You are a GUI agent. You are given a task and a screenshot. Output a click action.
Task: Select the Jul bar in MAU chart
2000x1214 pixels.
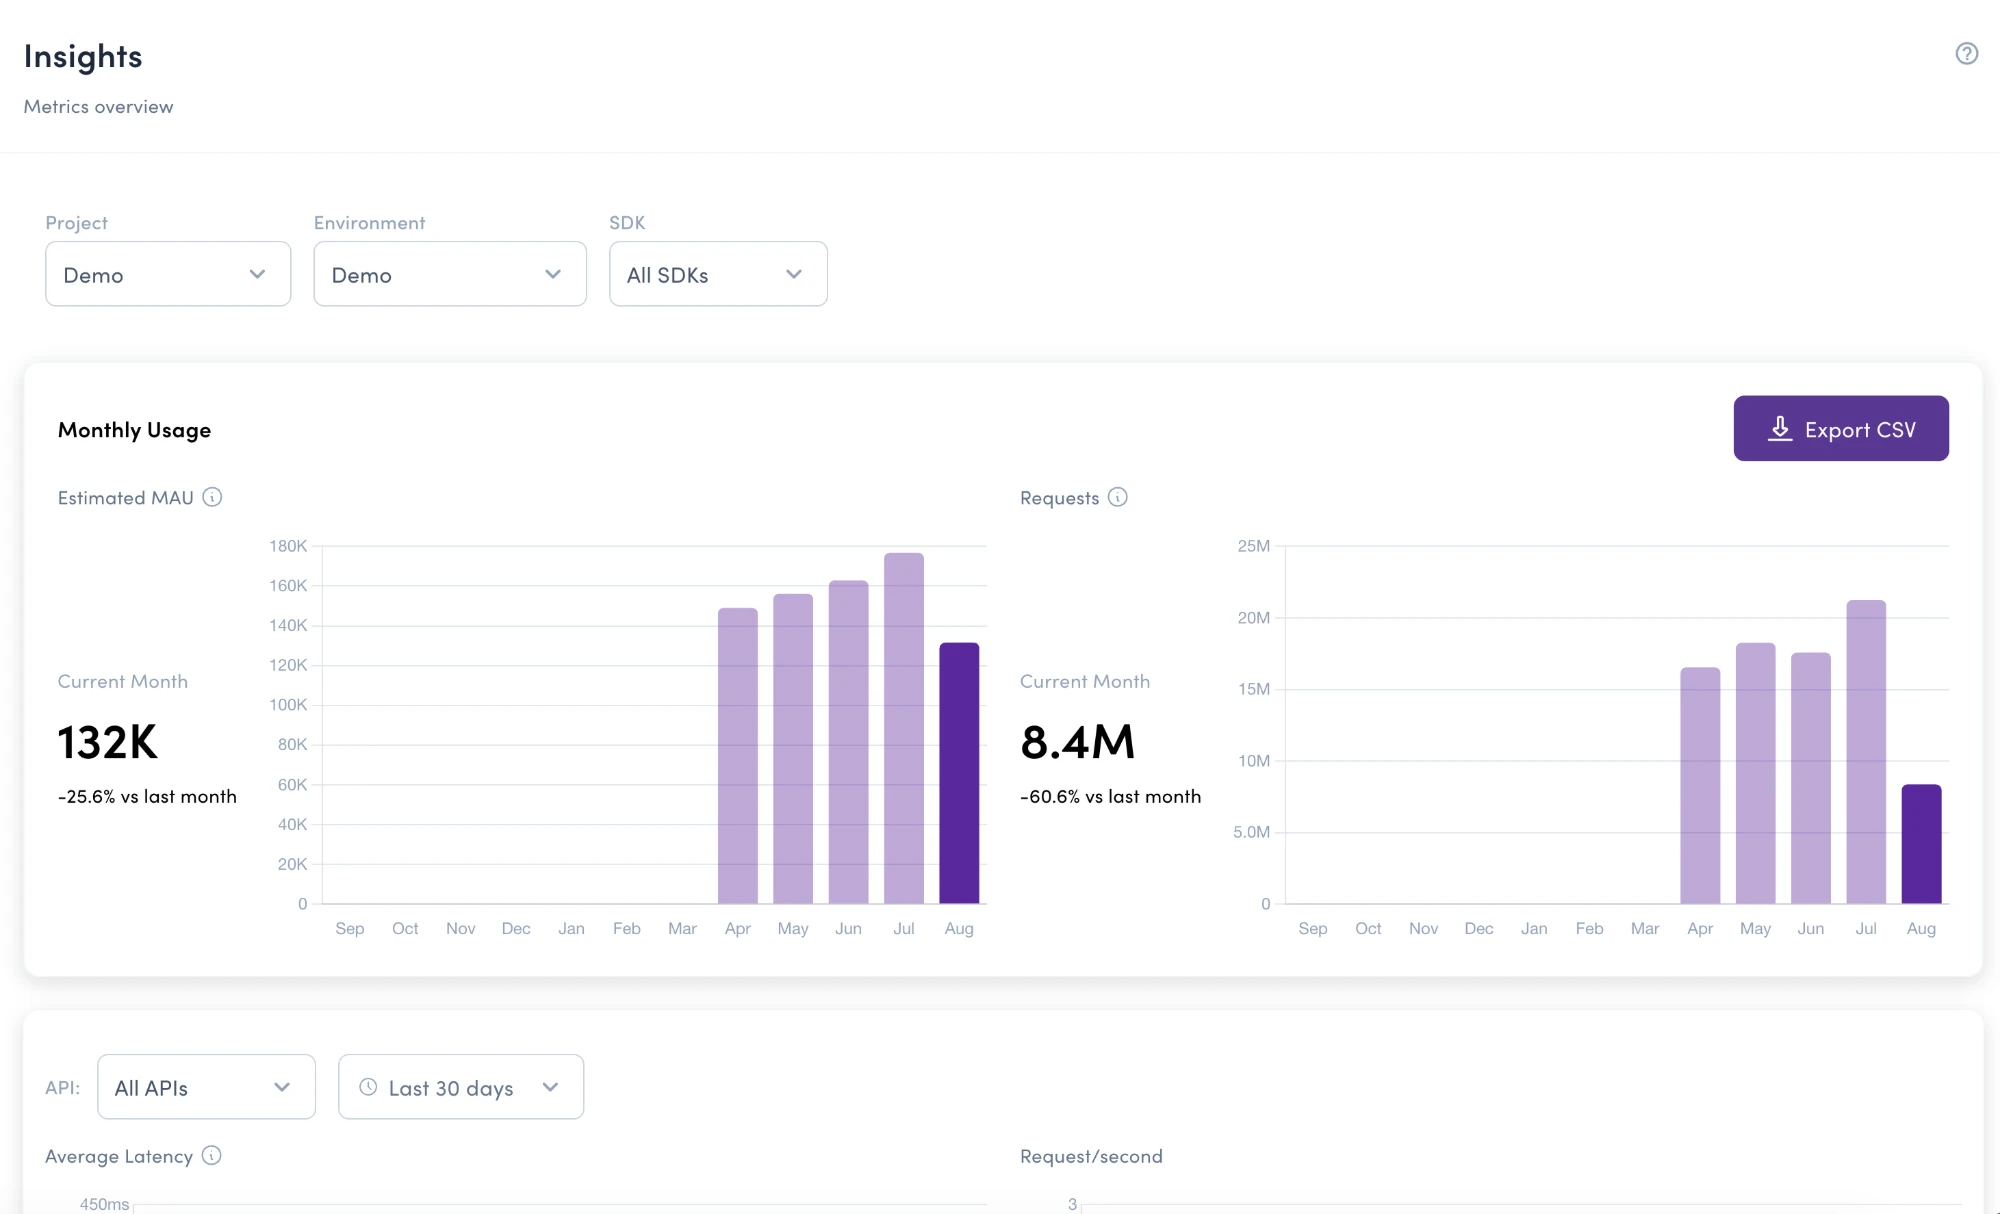point(904,728)
